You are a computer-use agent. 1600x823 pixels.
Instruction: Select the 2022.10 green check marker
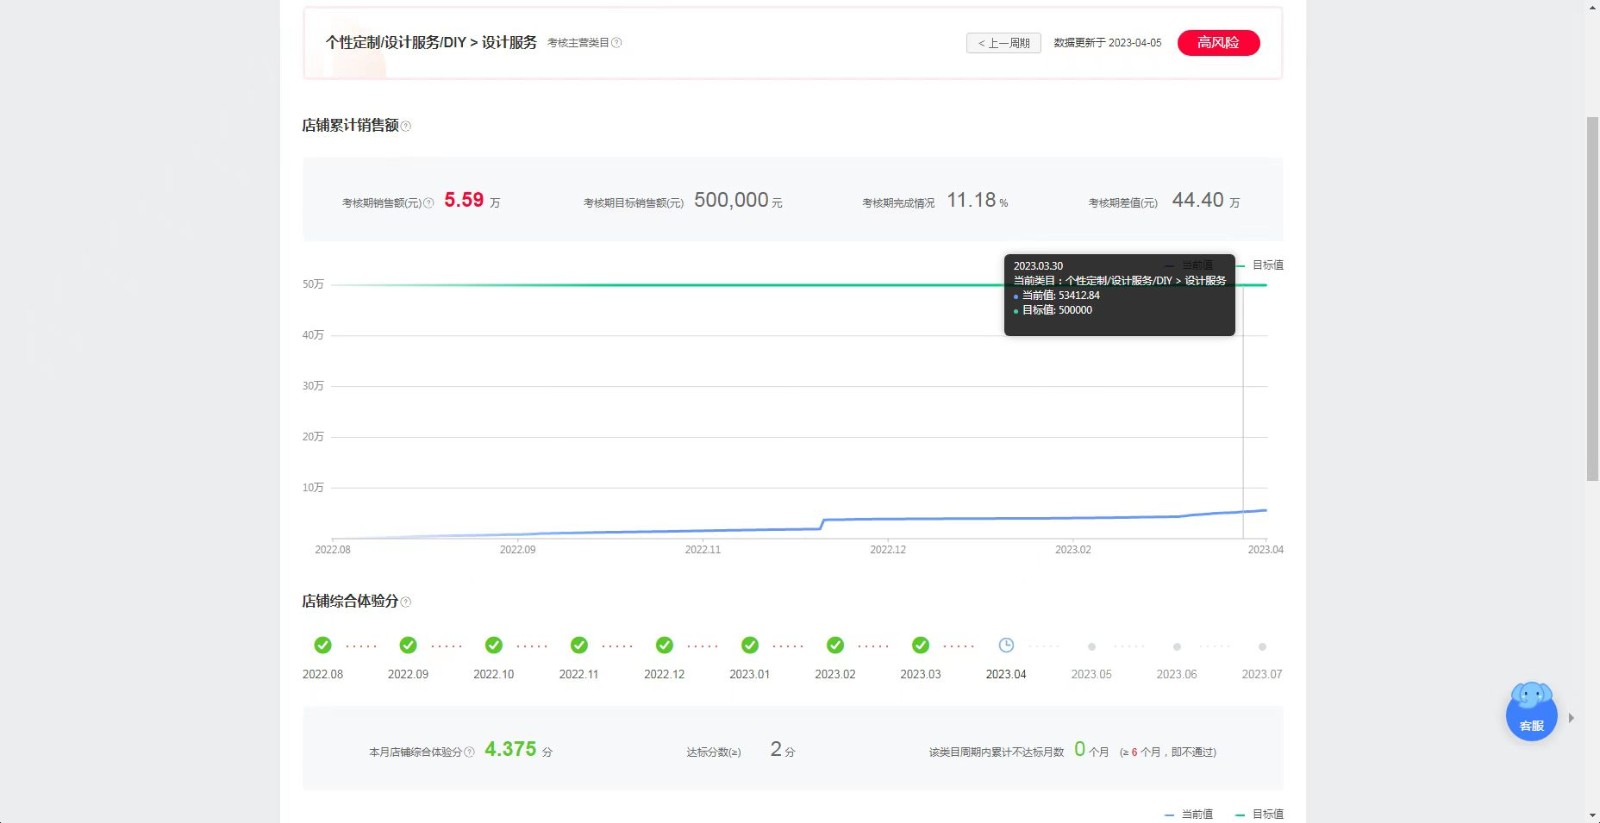(493, 645)
